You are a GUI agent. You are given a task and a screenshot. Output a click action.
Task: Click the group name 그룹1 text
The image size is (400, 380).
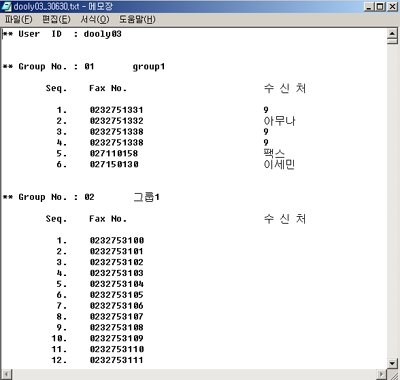click(146, 197)
